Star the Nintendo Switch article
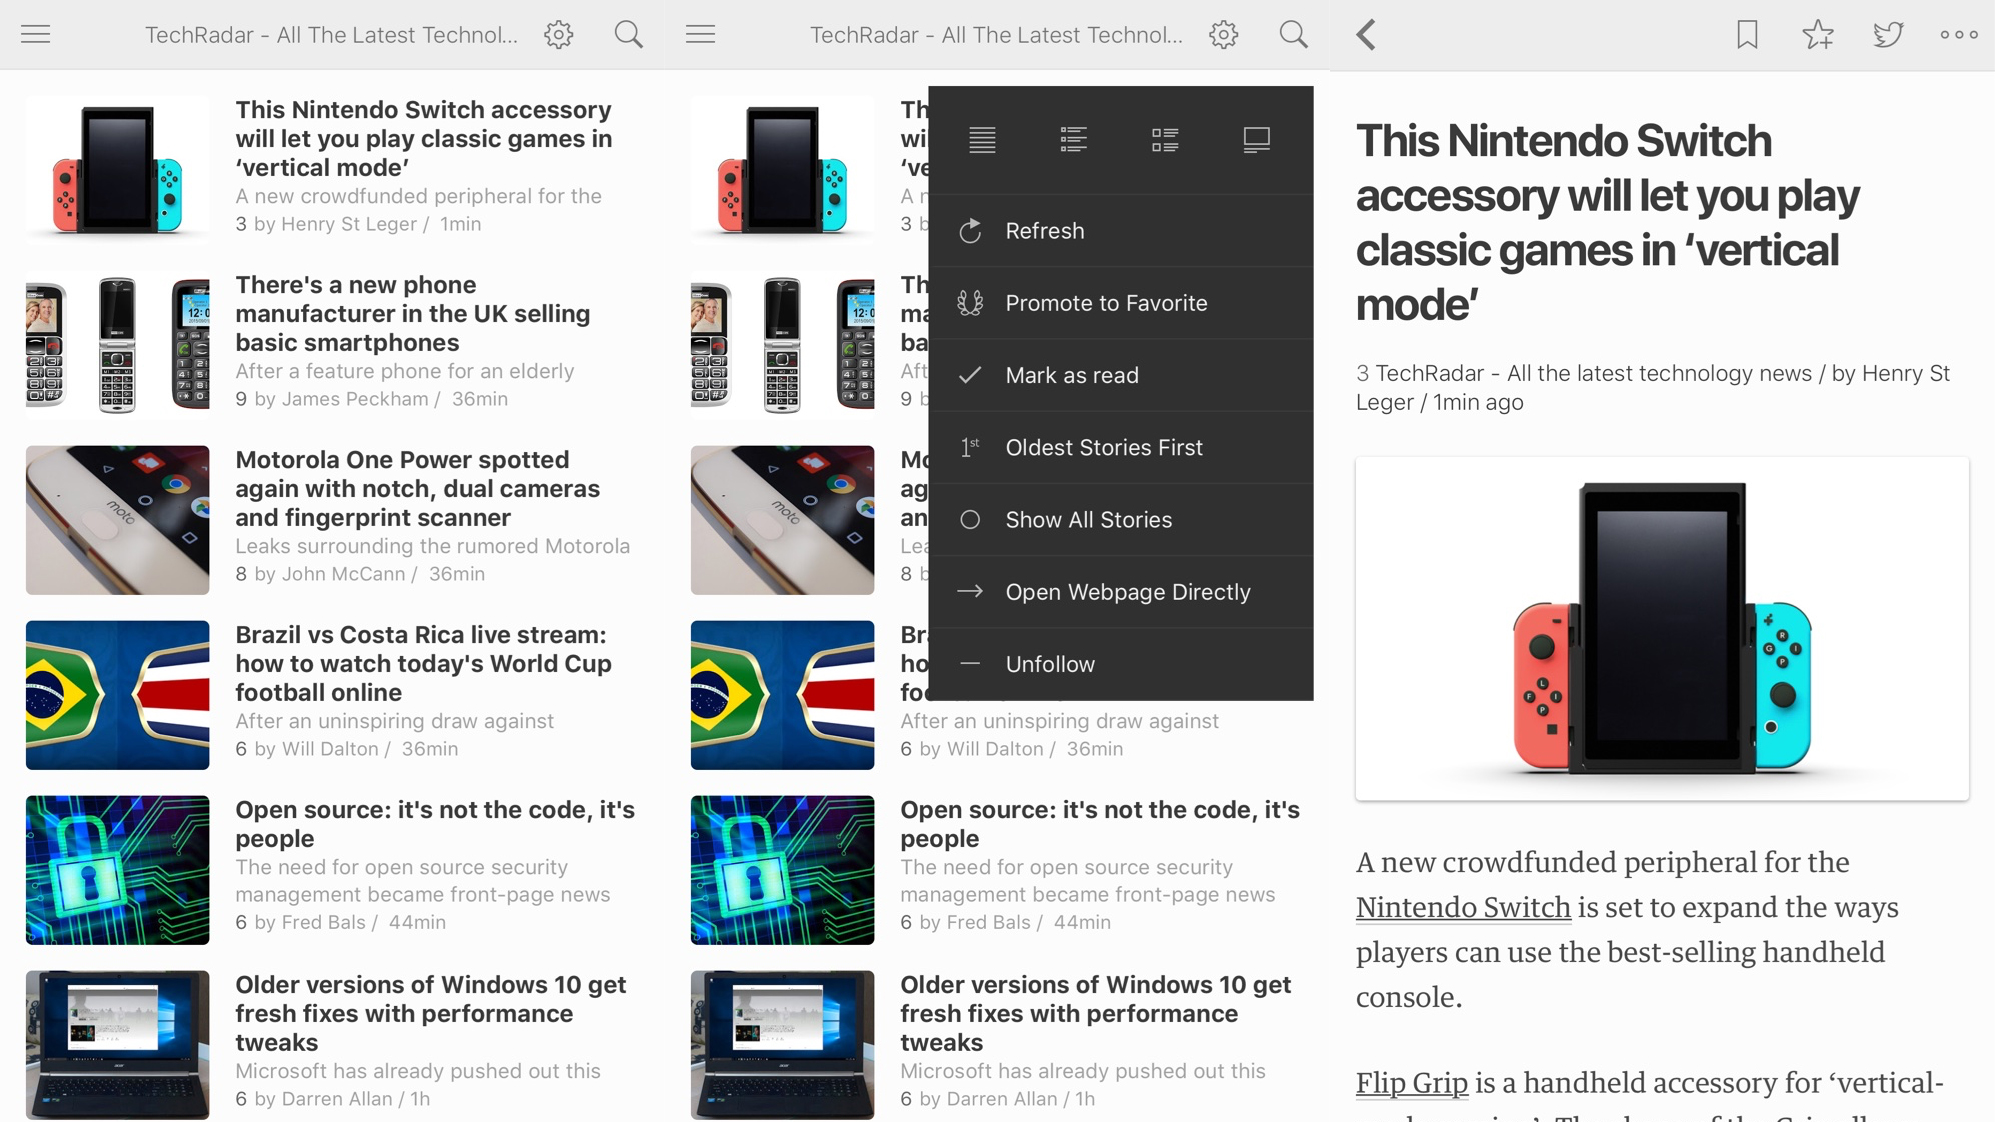 click(1818, 35)
